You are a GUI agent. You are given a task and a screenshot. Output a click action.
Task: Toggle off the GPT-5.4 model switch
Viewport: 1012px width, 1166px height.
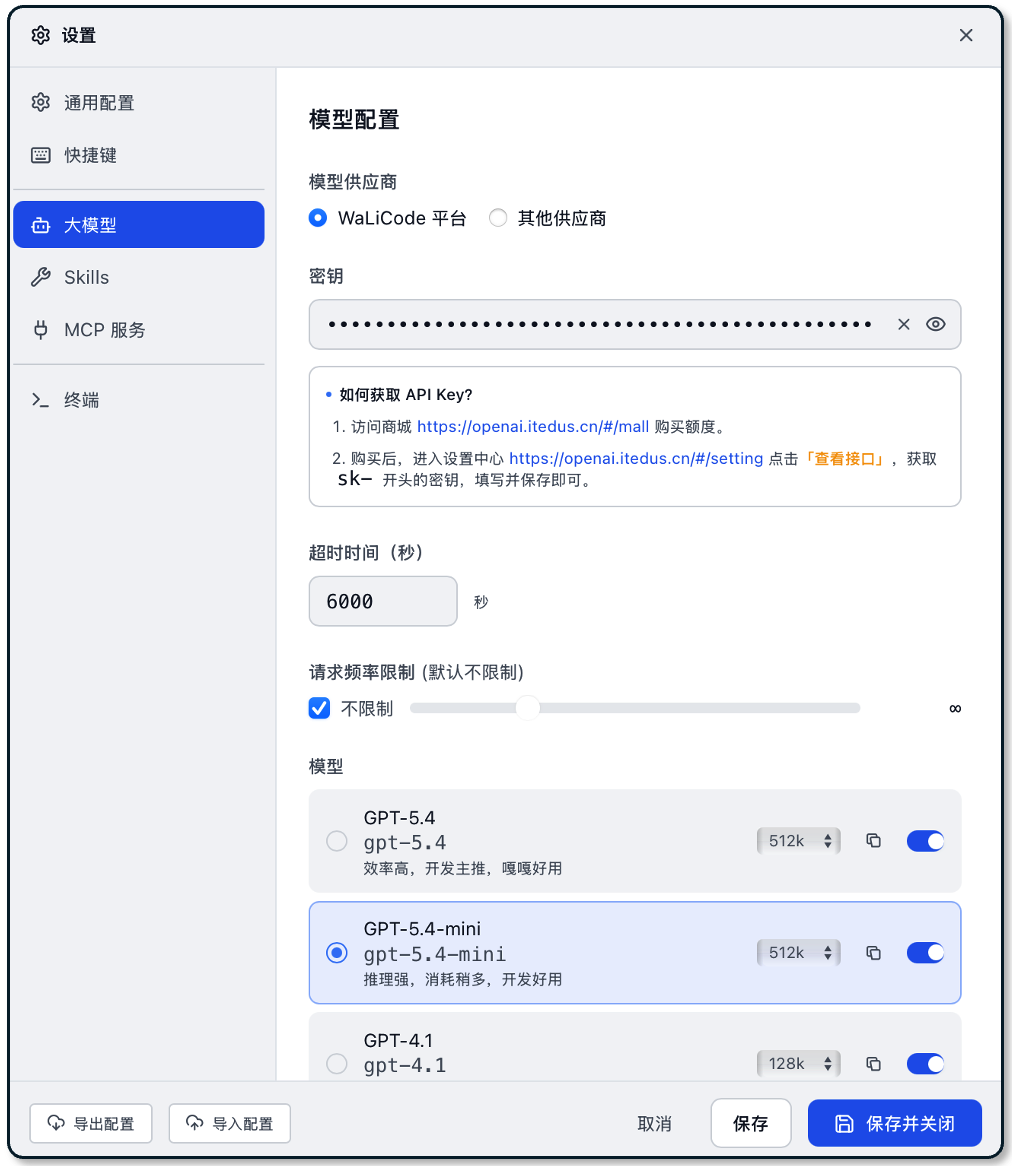click(925, 841)
